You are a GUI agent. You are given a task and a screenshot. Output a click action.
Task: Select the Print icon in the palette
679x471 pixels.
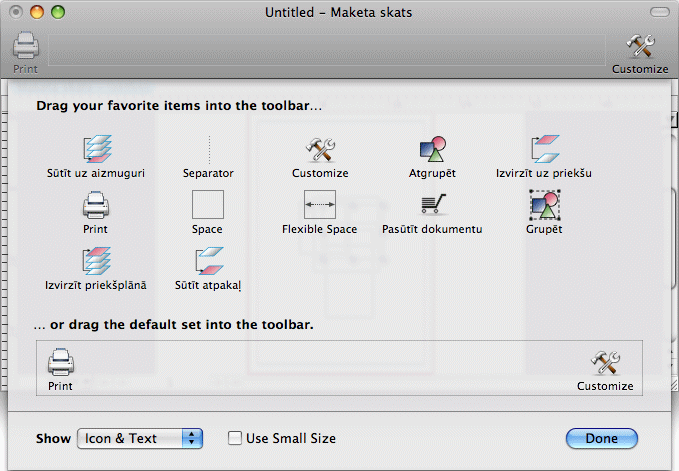click(x=96, y=205)
